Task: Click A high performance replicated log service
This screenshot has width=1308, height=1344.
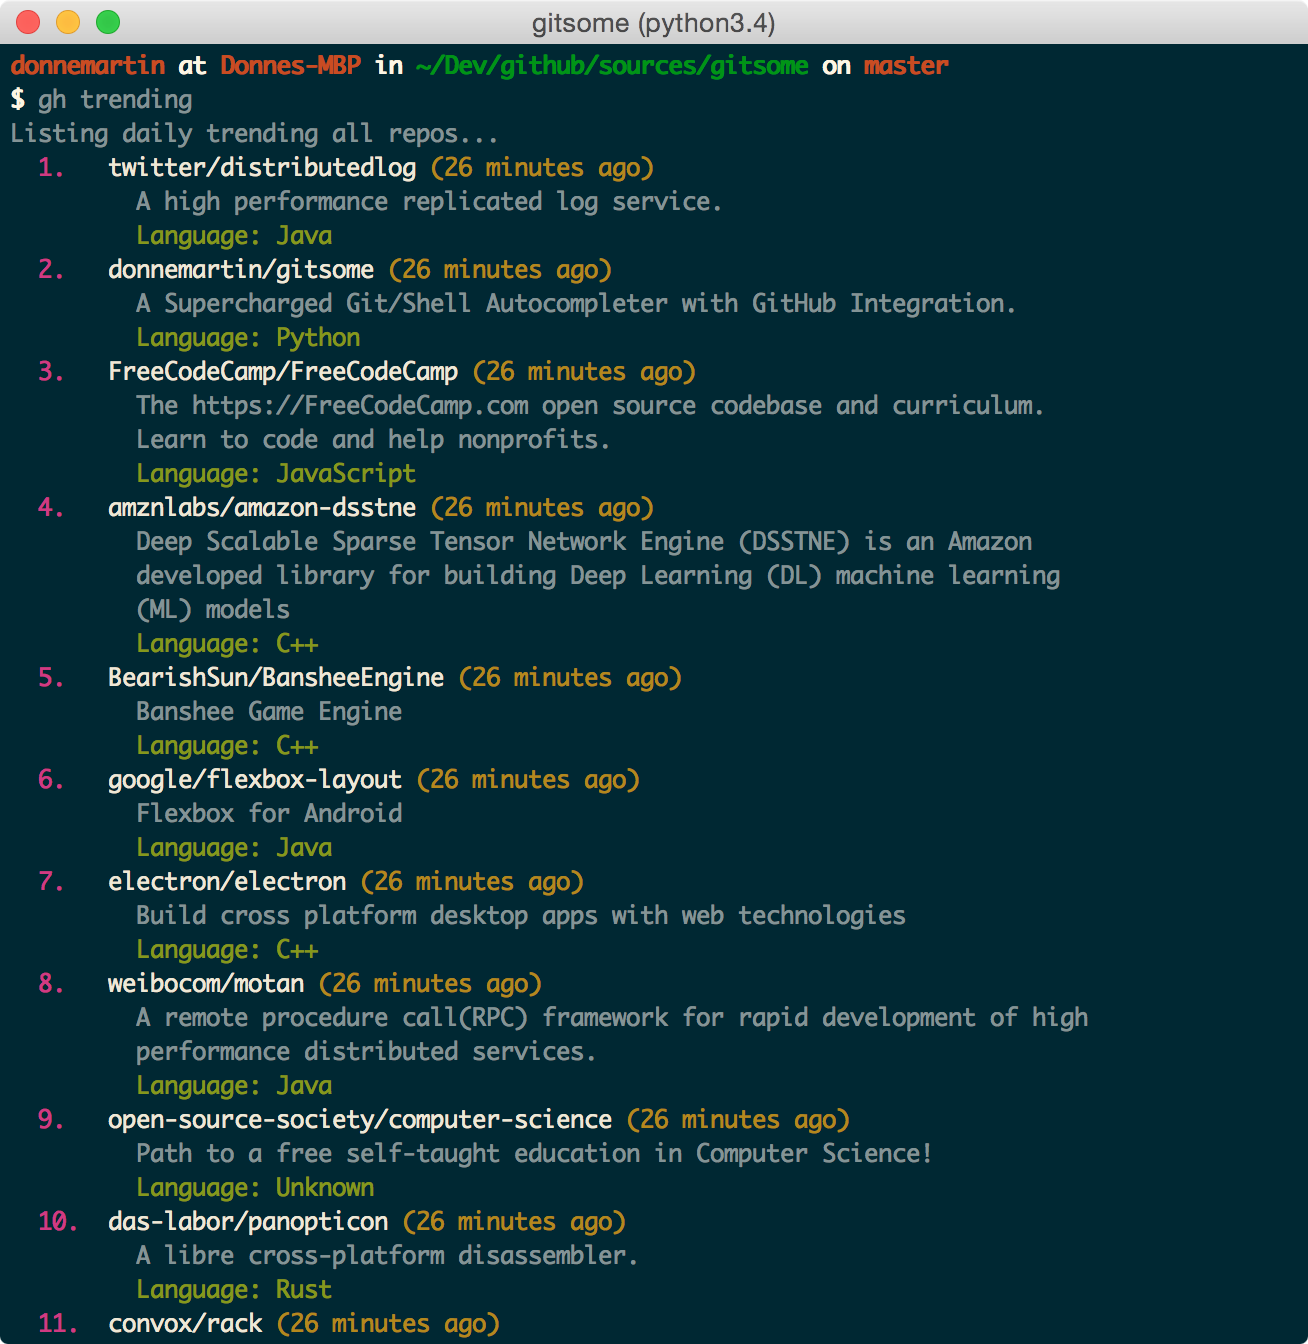Action: pyautogui.click(x=429, y=202)
